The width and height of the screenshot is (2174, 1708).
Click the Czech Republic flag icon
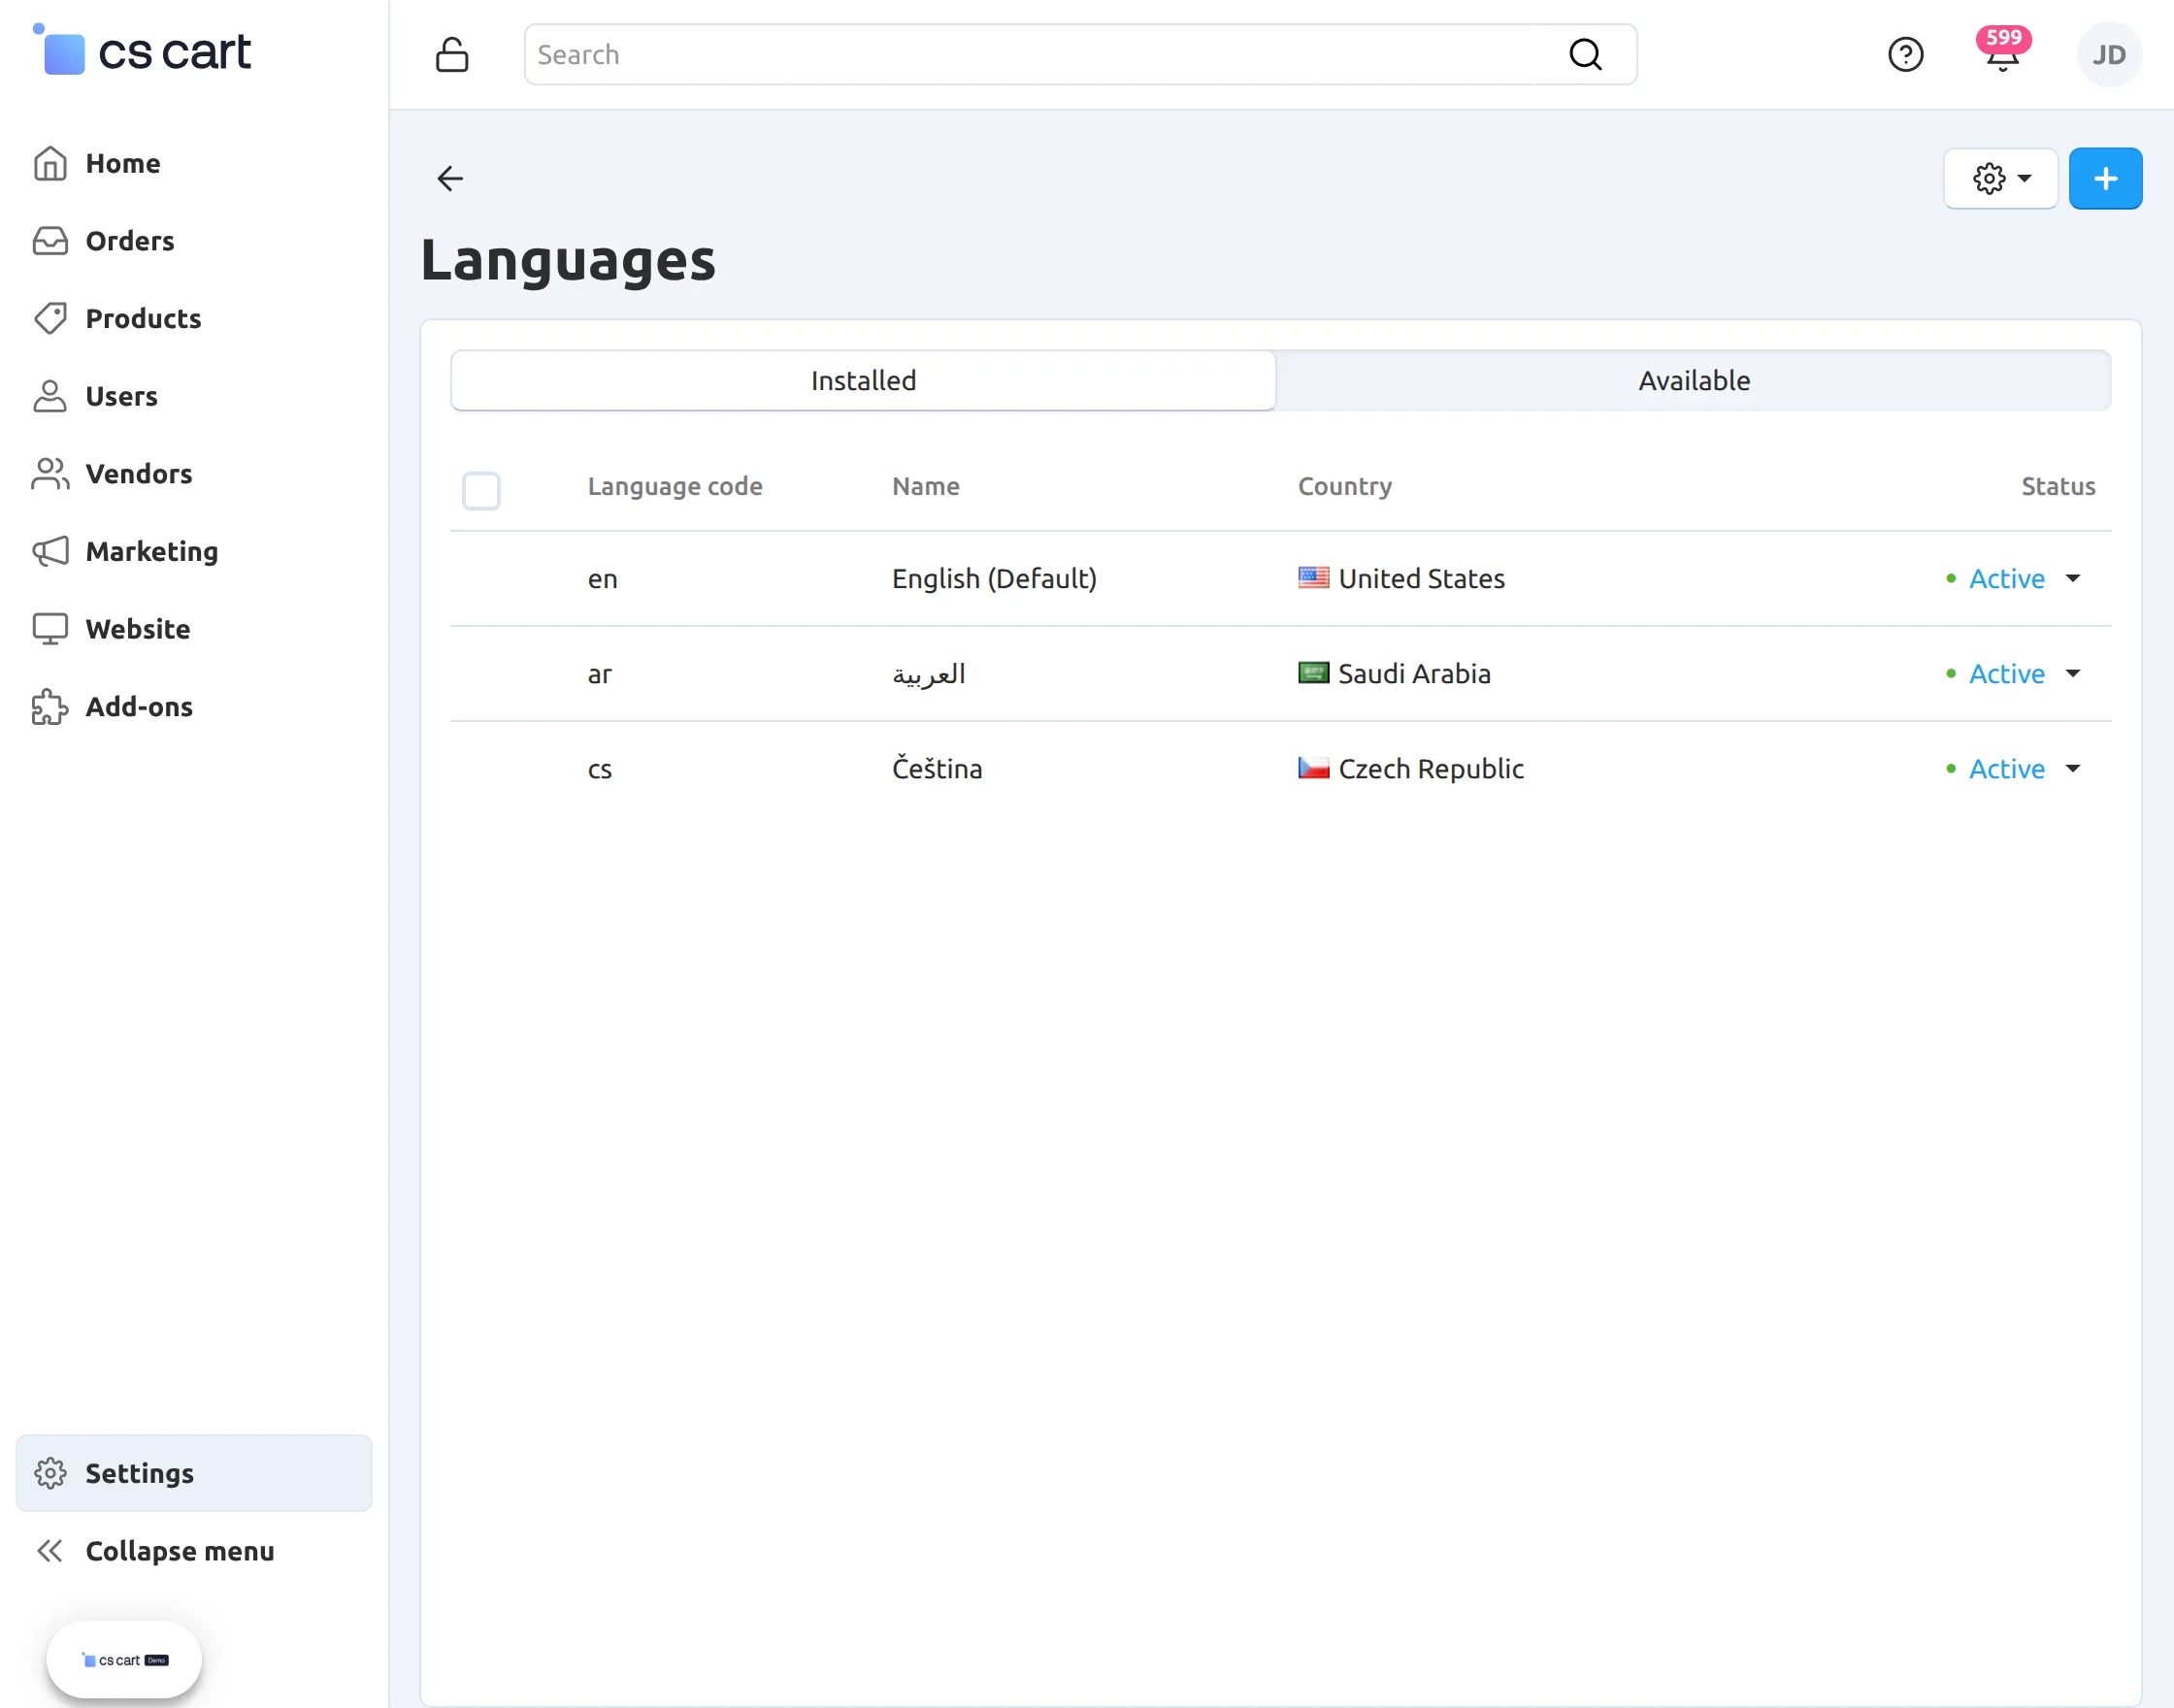coord(1313,768)
